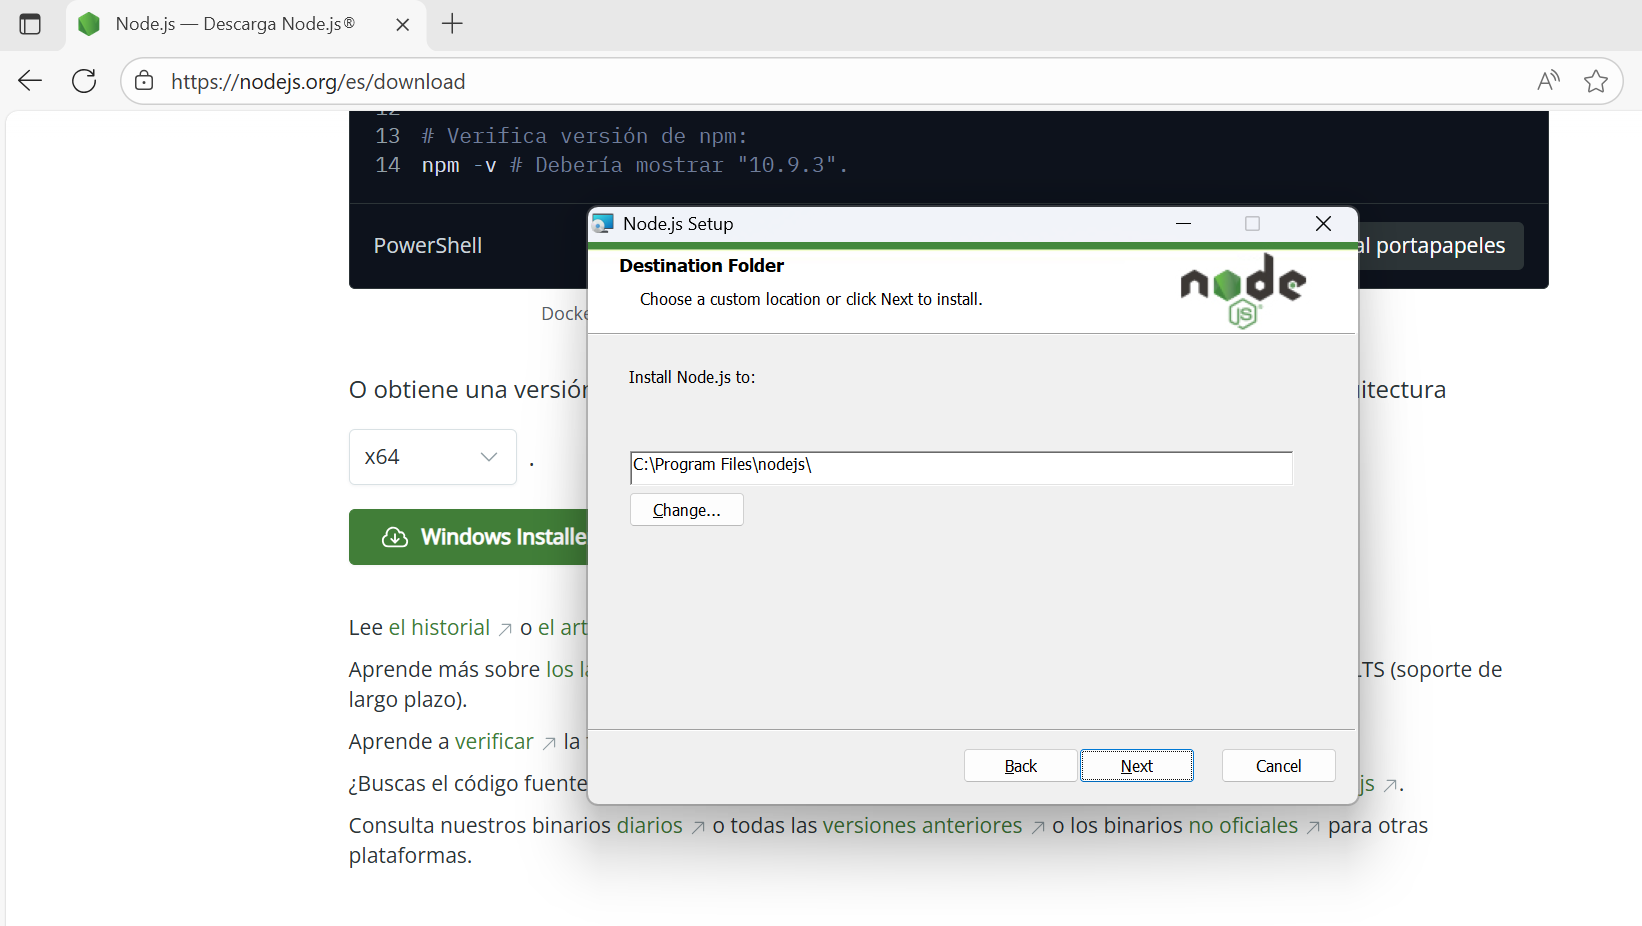
Task: Click the Node.js favicon on the tab
Action: click(x=89, y=24)
